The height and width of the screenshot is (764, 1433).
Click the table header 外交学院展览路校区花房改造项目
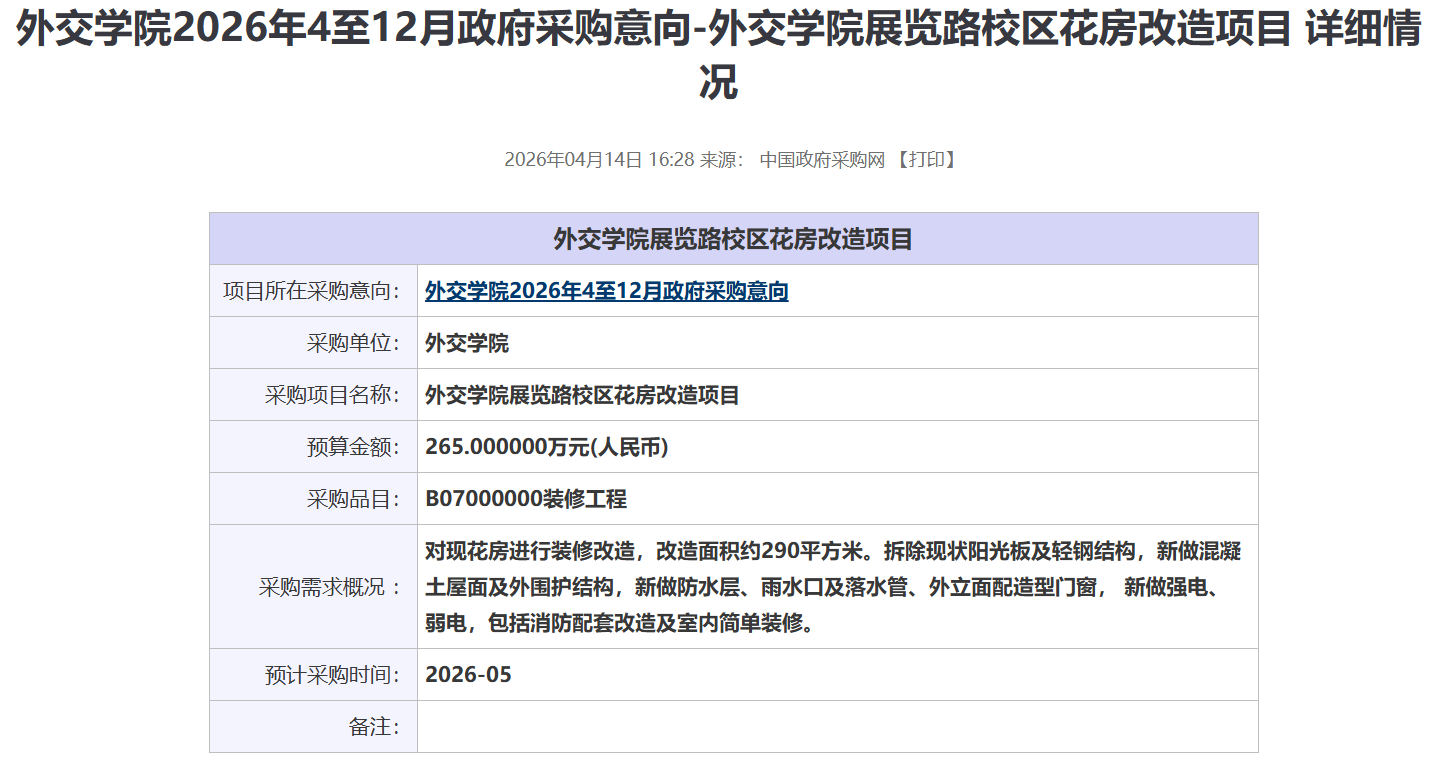coord(733,239)
